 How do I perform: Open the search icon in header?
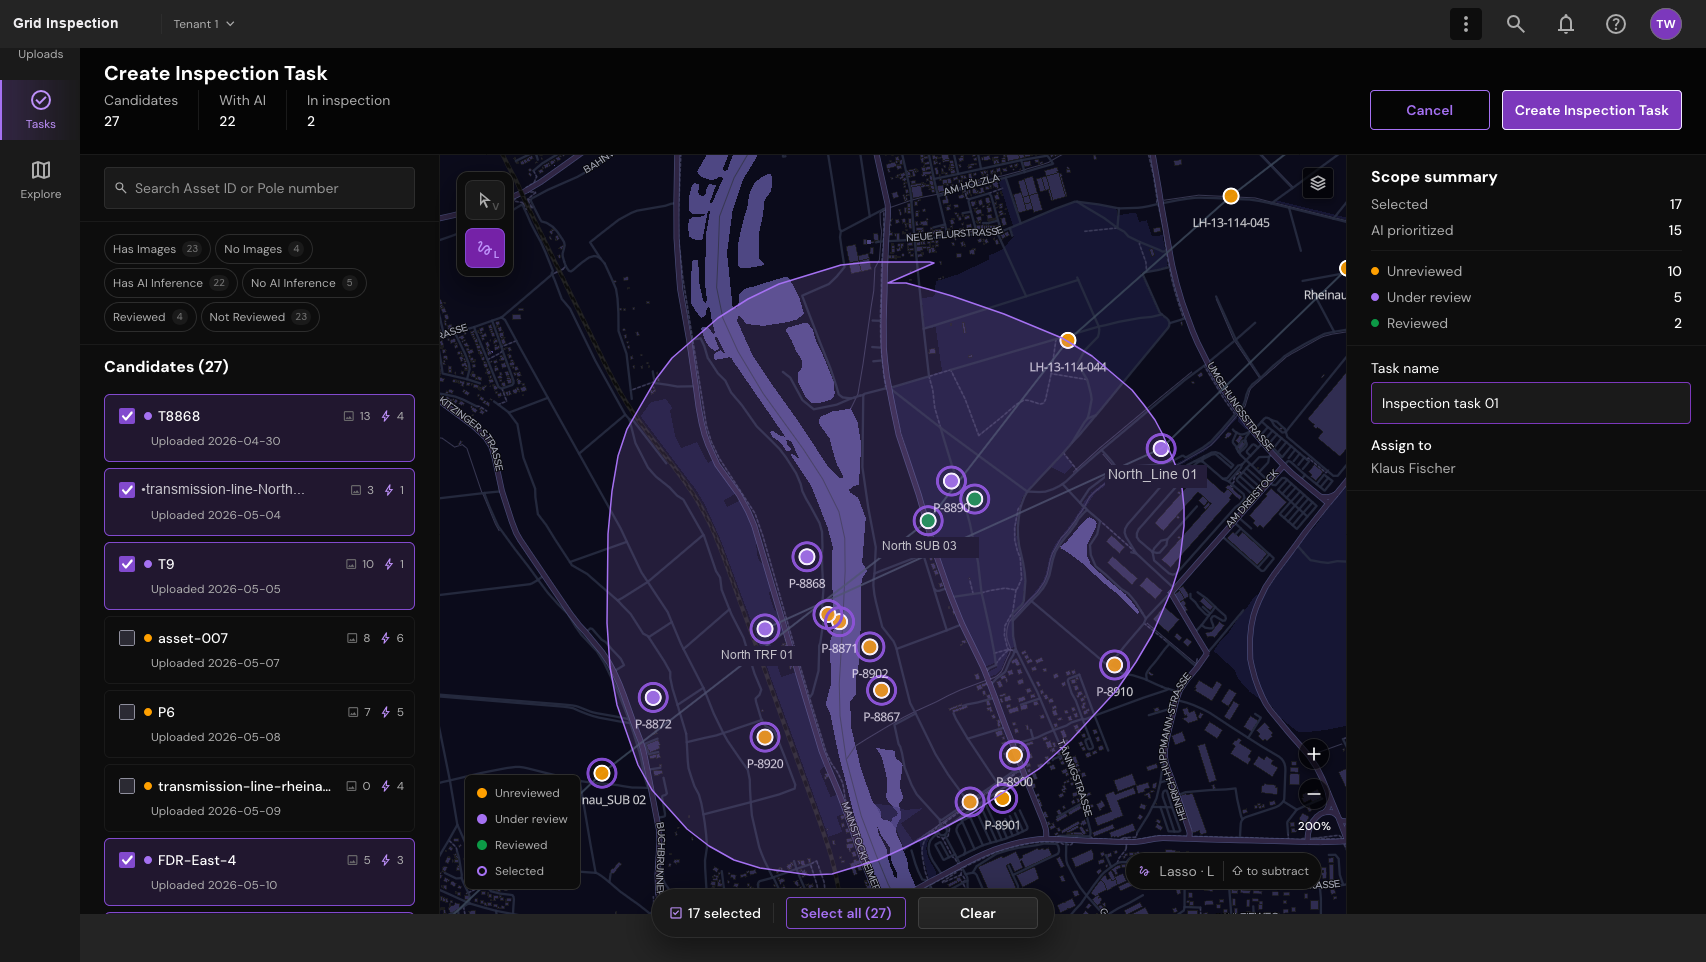coord(1516,24)
